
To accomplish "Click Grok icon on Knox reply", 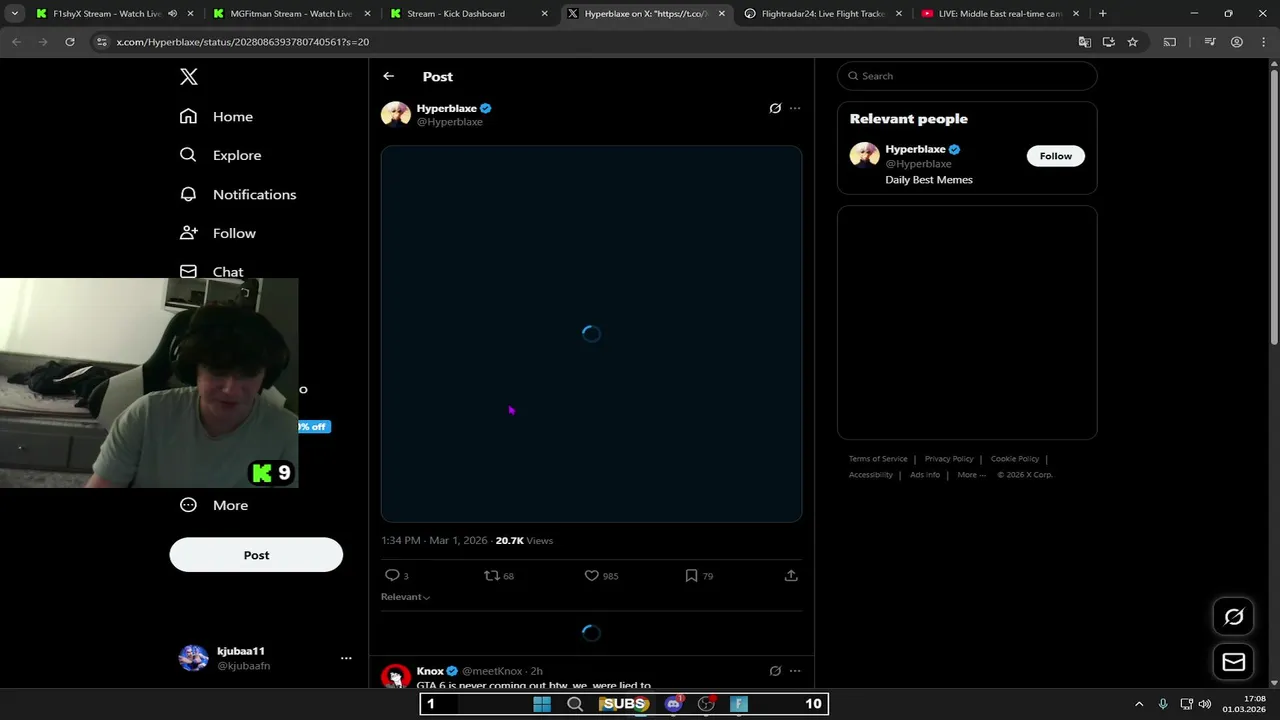I will pos(775,671).
